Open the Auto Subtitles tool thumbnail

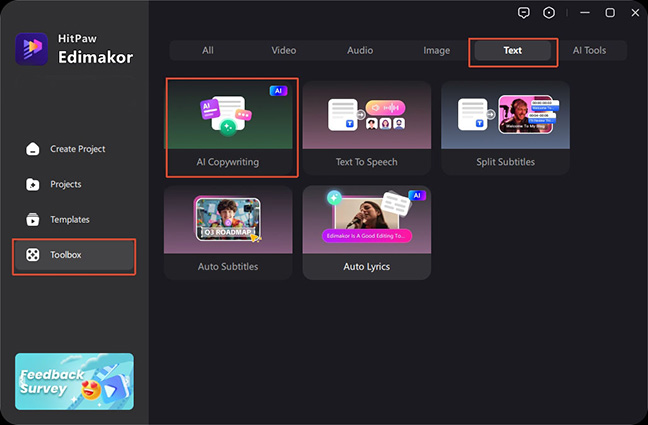point(228,220)
